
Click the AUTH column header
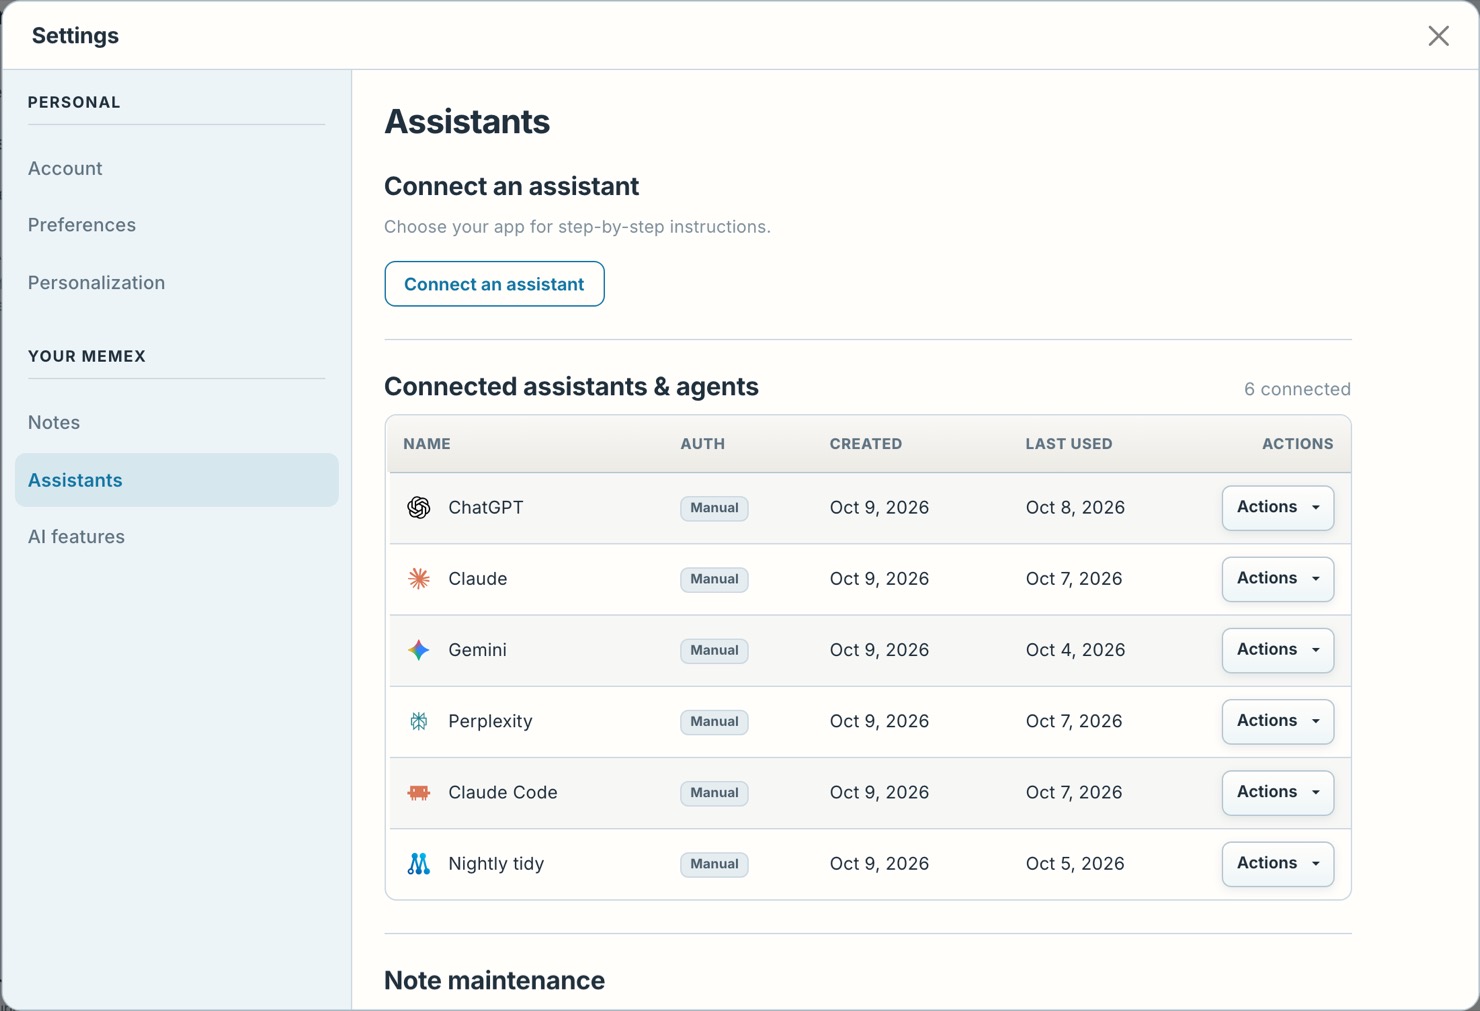(703, 444)
